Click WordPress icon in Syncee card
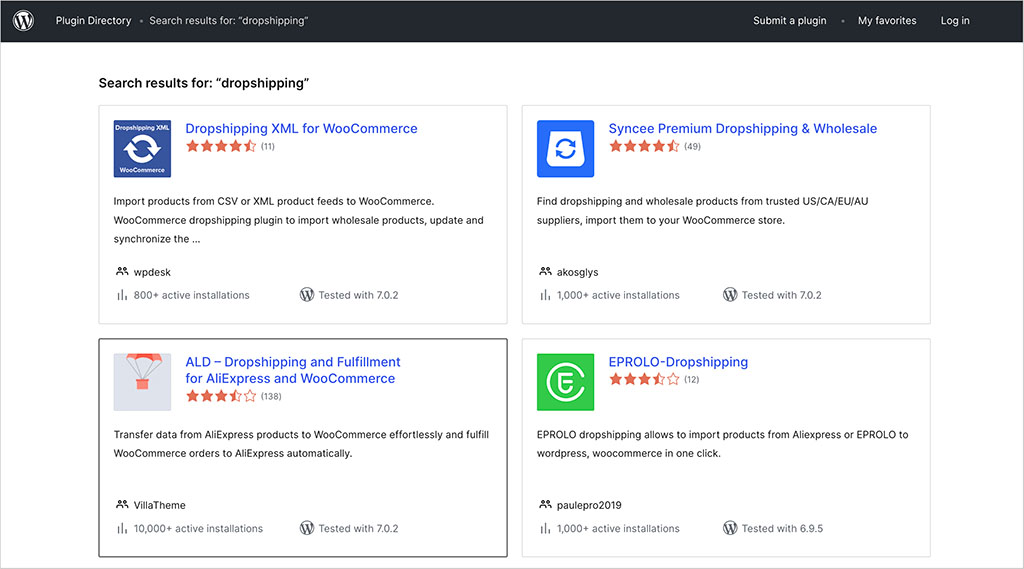 (x=730, y=295)
